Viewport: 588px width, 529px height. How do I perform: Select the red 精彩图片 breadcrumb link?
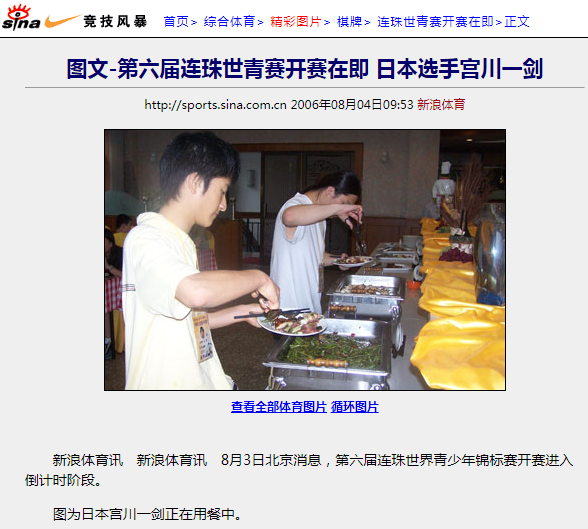tap(296, 22)
